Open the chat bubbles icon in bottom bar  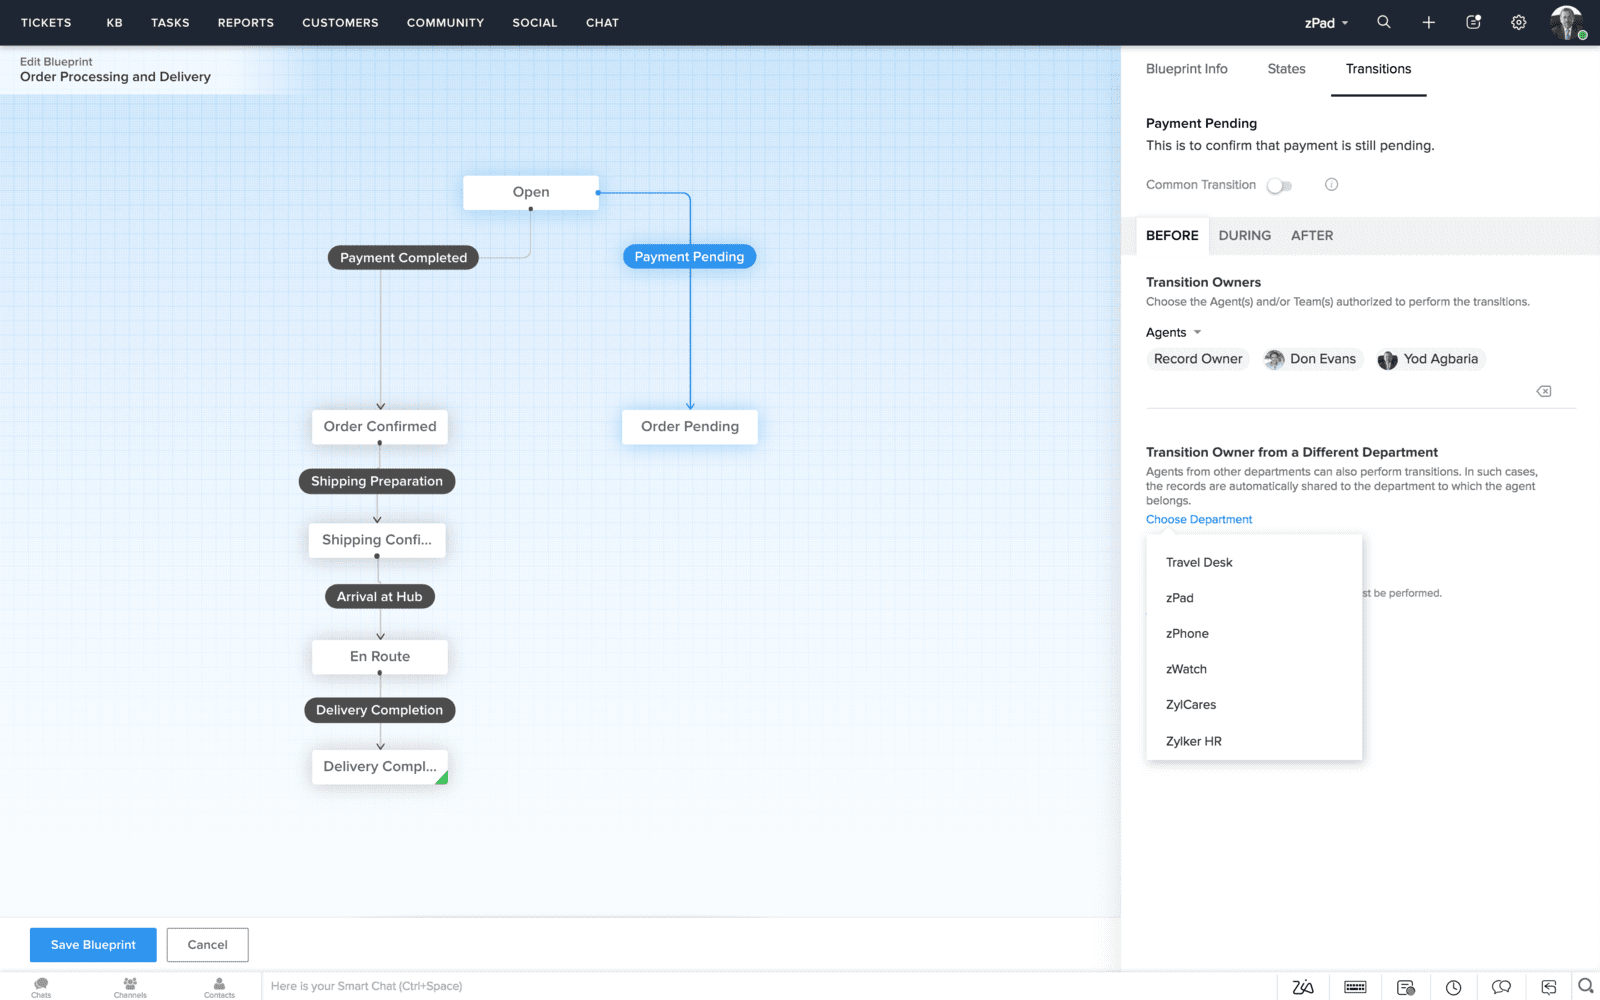(x=1501, y=987)
